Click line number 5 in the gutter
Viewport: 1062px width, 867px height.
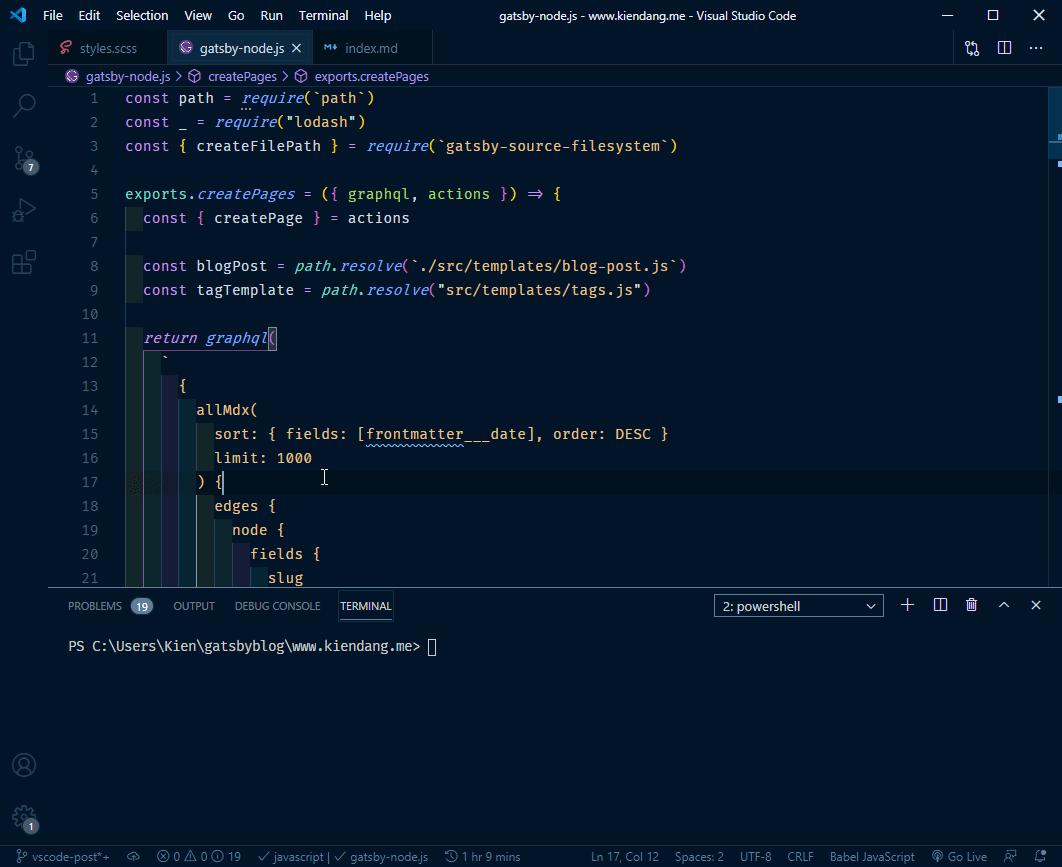point(94,194)
